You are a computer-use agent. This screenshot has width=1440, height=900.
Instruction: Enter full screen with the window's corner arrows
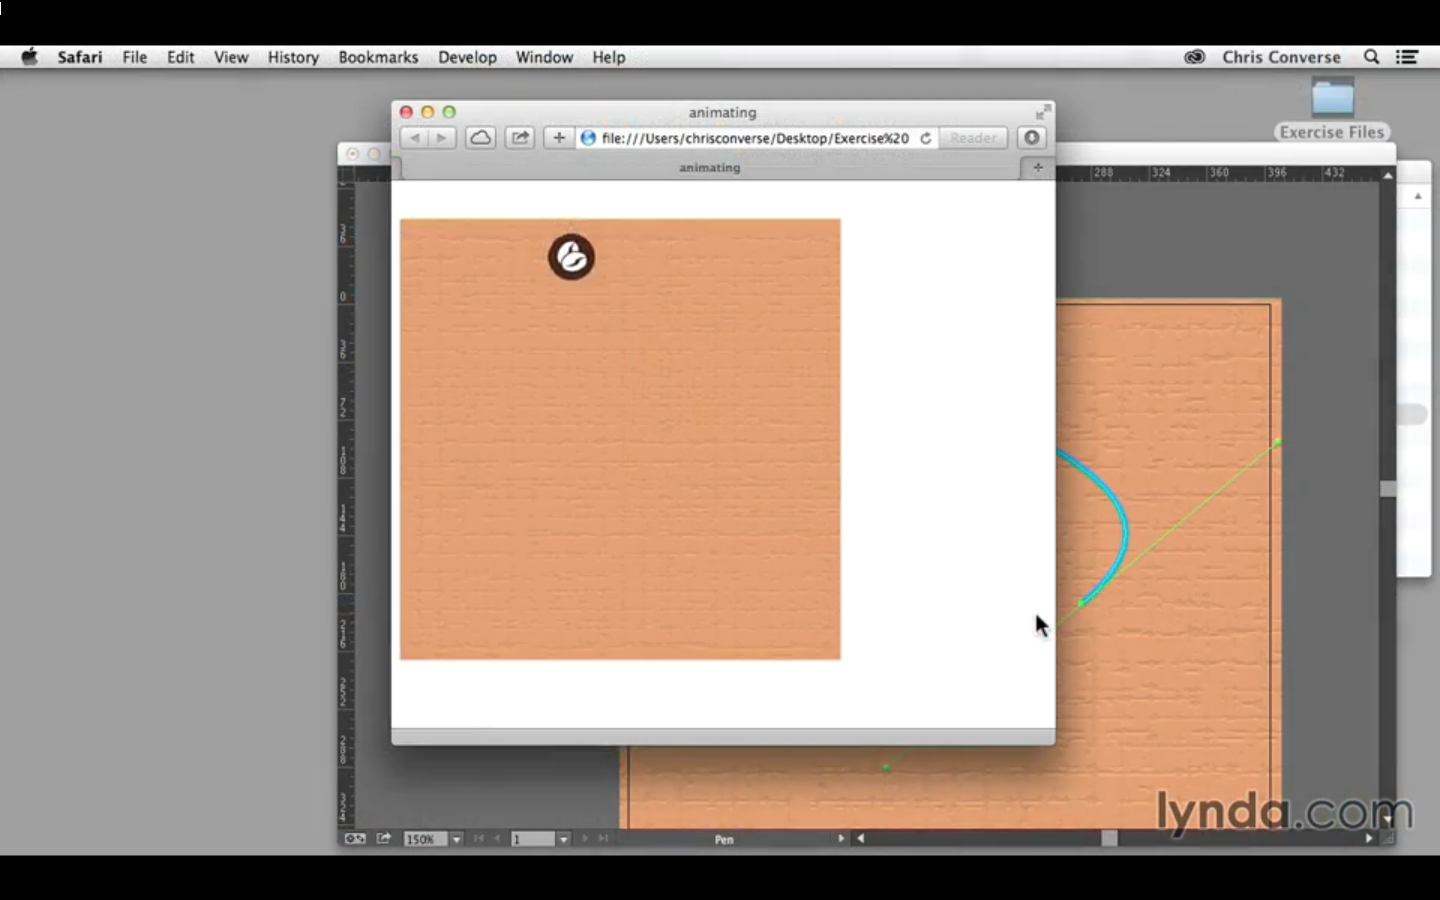[1042, 112]
